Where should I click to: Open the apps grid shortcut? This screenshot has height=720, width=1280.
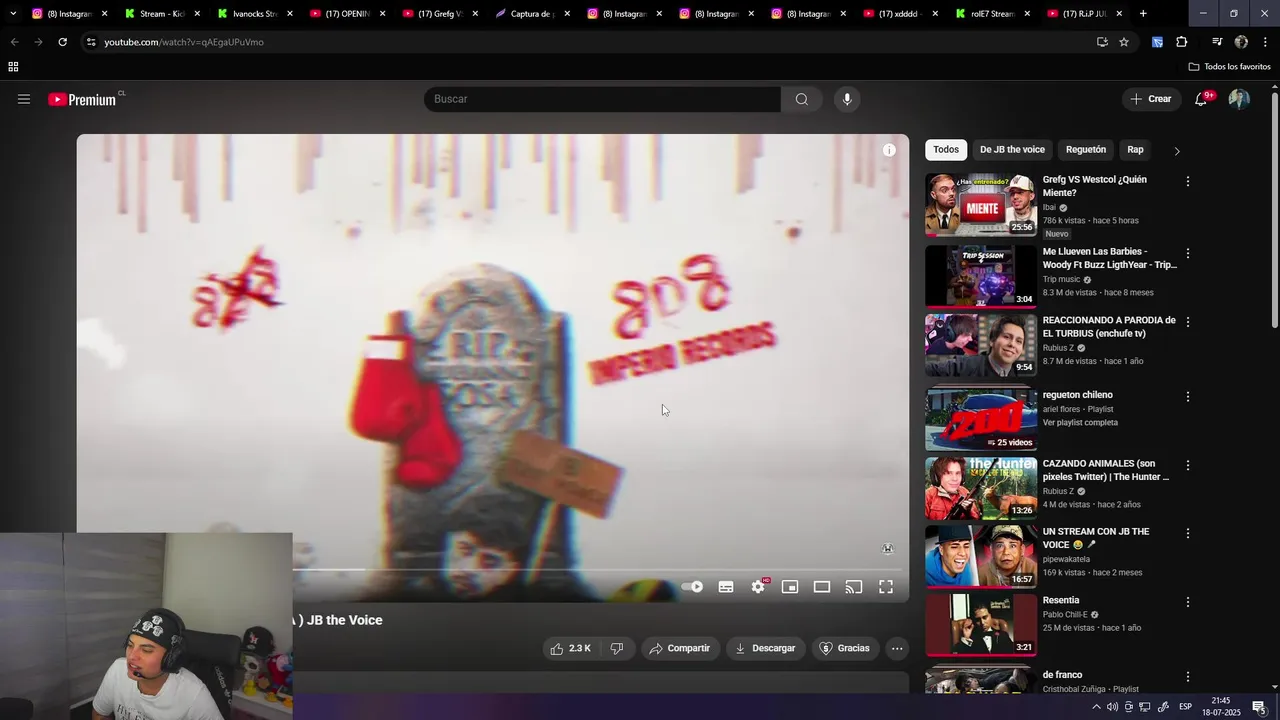[x=13, y=67]
